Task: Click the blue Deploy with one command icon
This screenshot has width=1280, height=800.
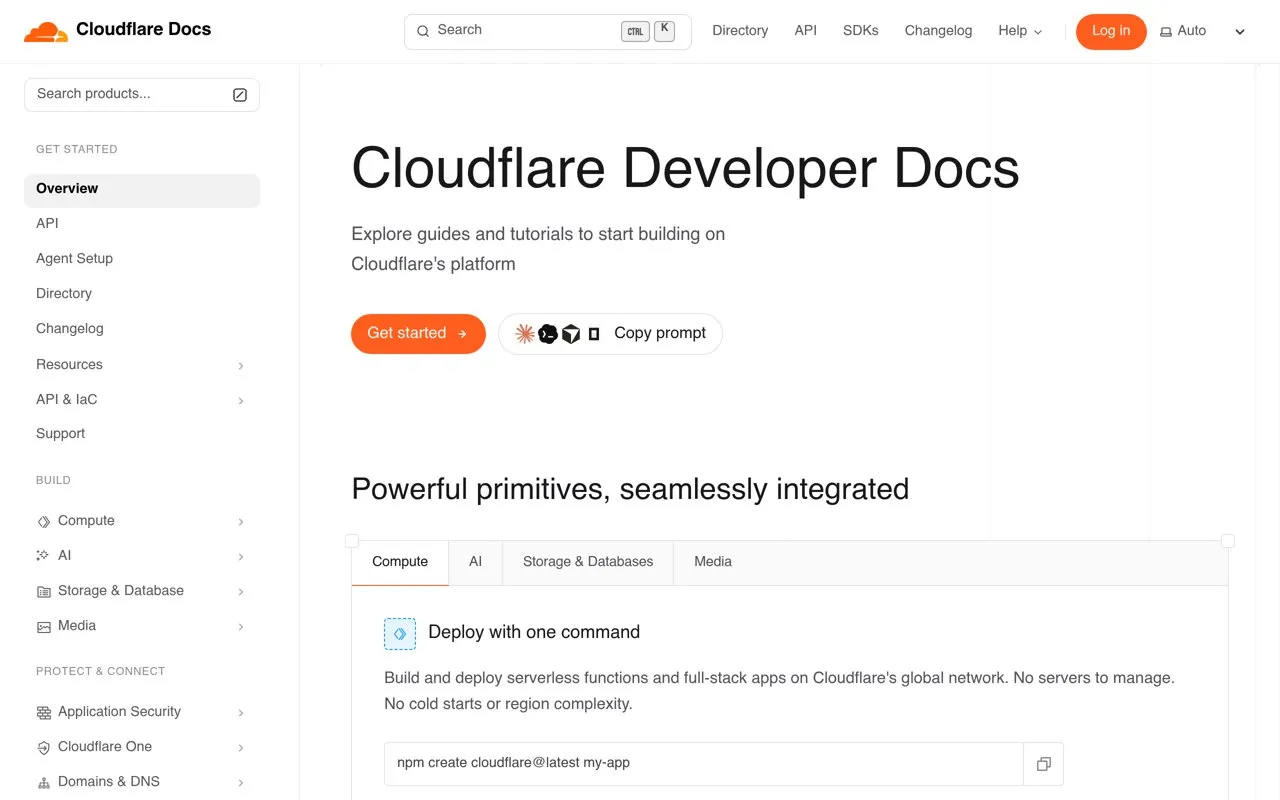Action: pos(400,633)
